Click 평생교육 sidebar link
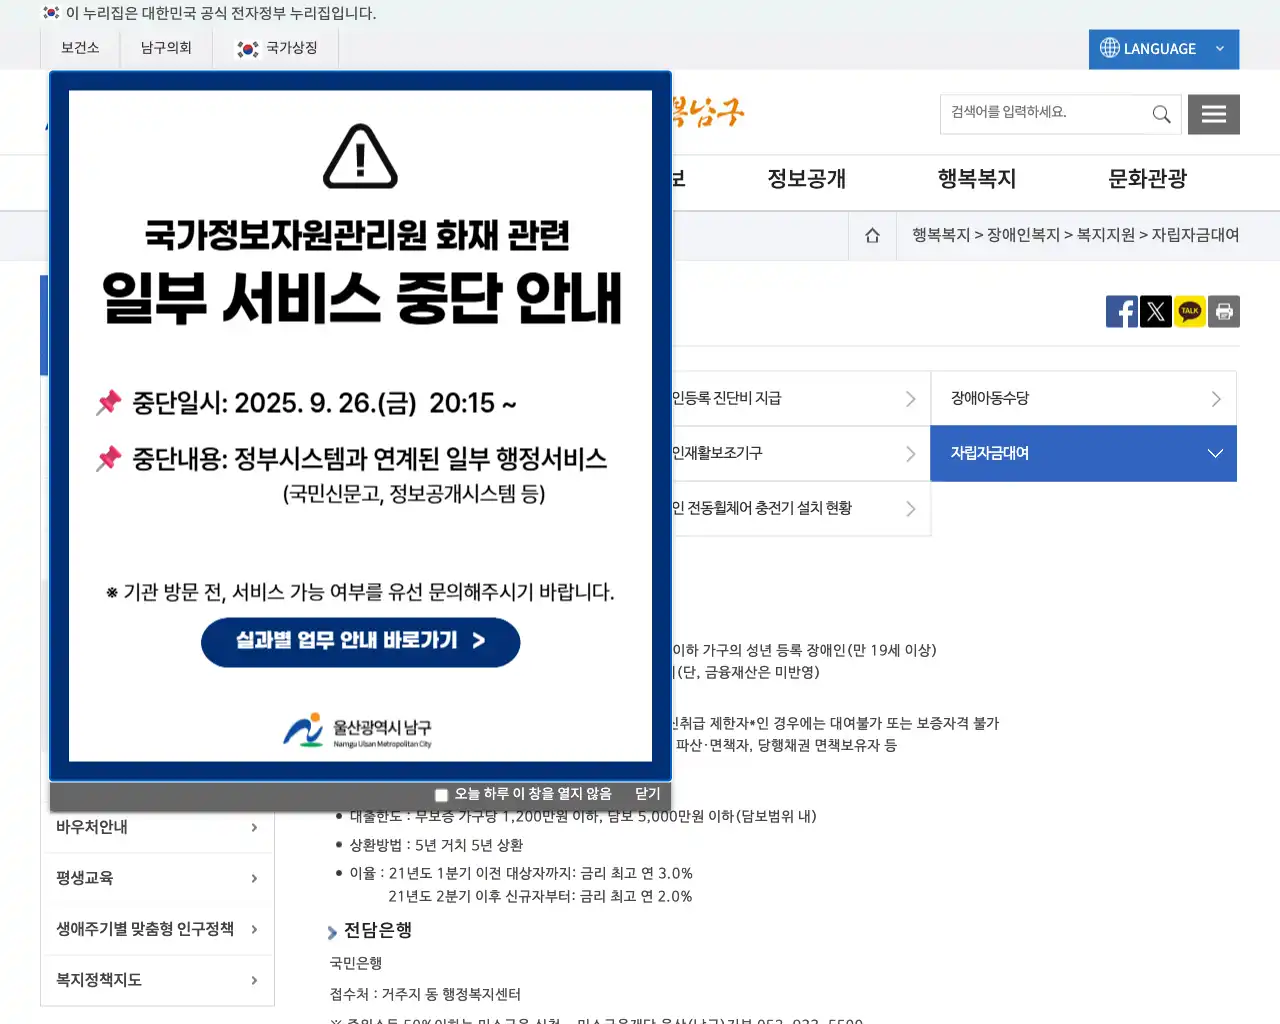 point(85,878)
